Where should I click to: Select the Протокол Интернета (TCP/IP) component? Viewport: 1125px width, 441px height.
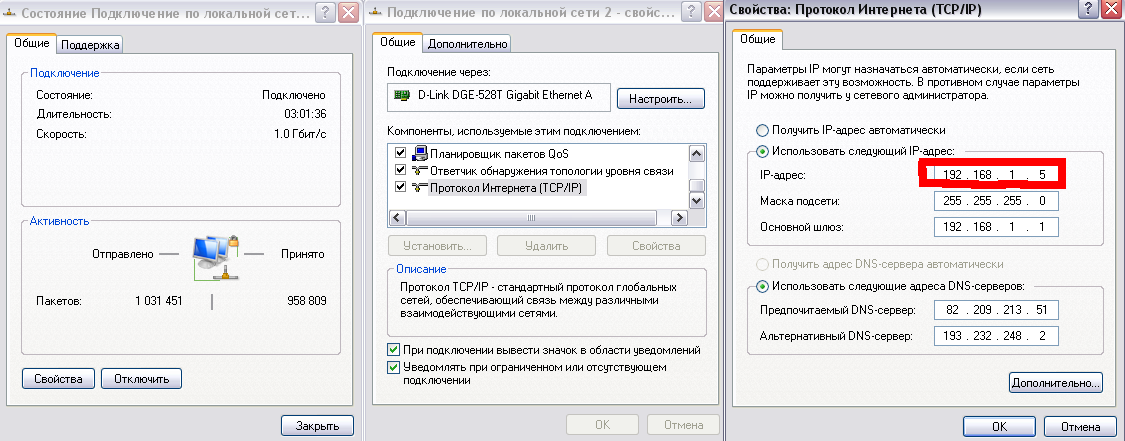point(506,188)
